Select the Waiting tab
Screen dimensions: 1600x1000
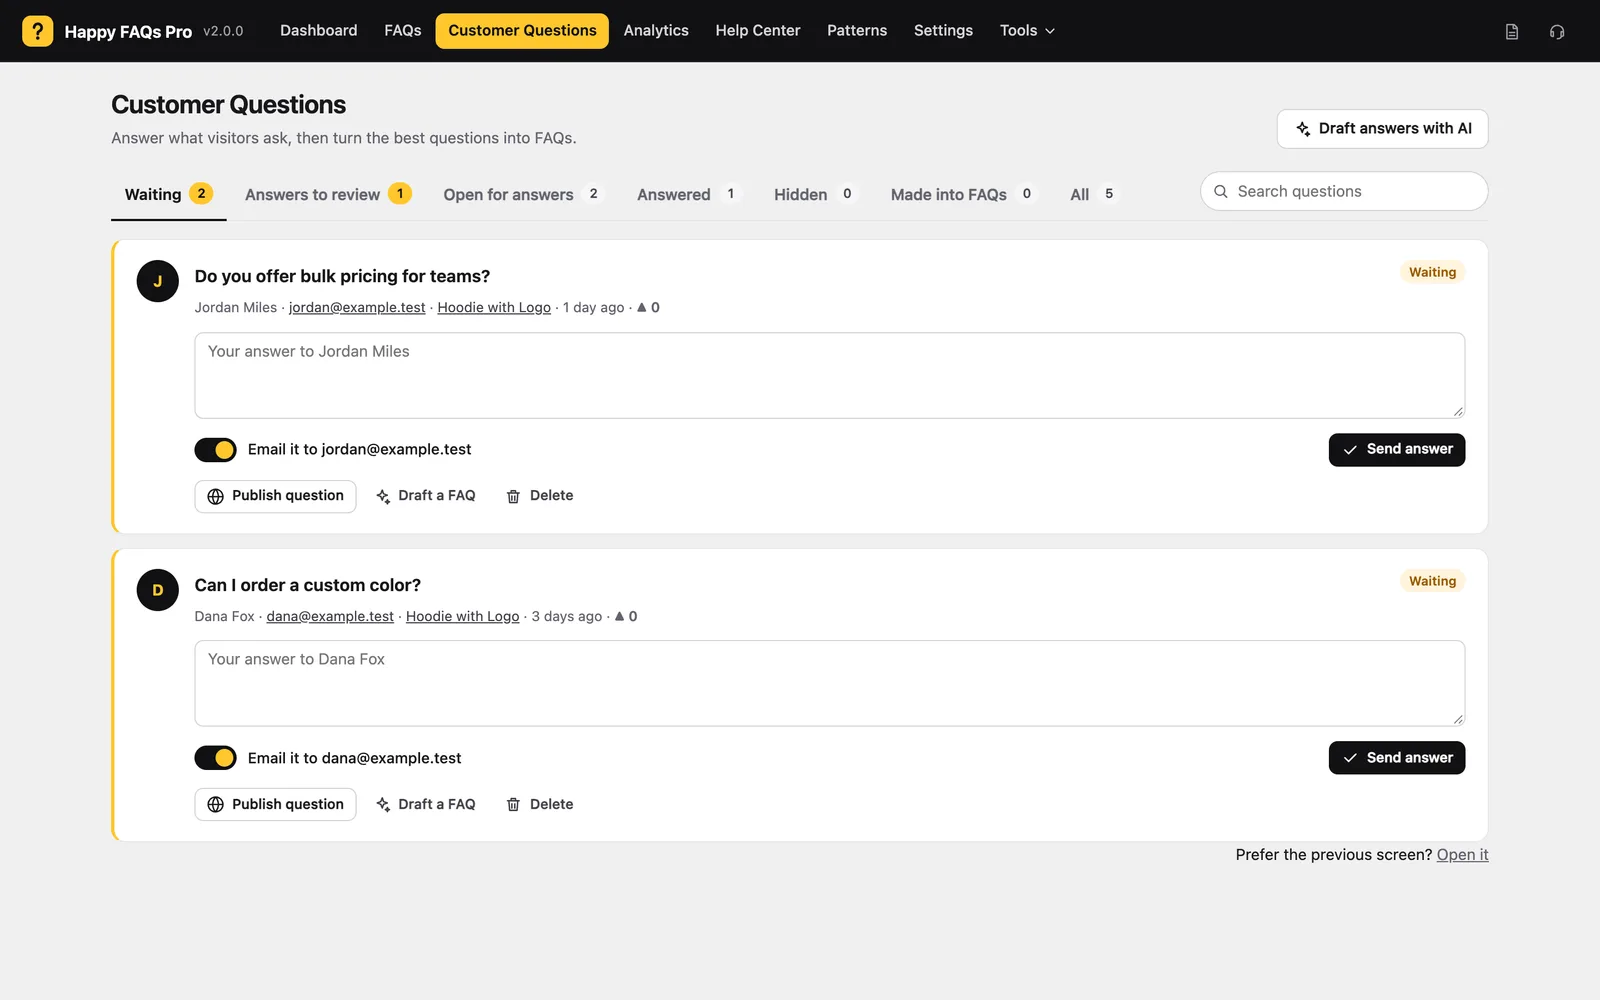[168, 195]
